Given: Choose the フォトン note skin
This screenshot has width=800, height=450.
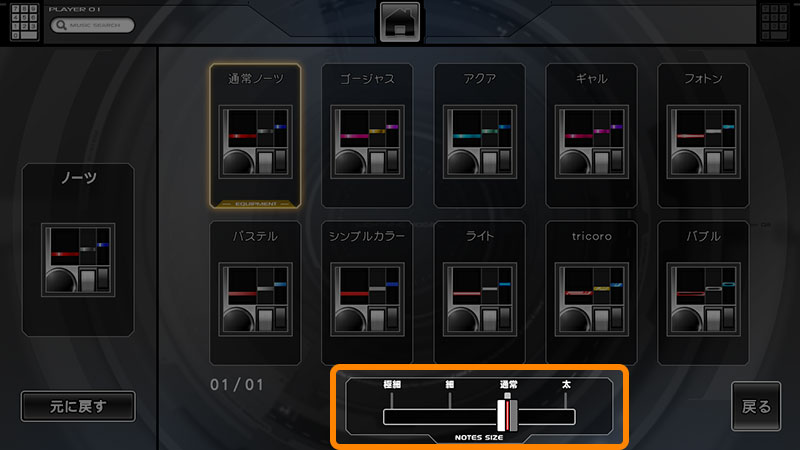Looking at the screenshot, I should click(x=703, y=136).
